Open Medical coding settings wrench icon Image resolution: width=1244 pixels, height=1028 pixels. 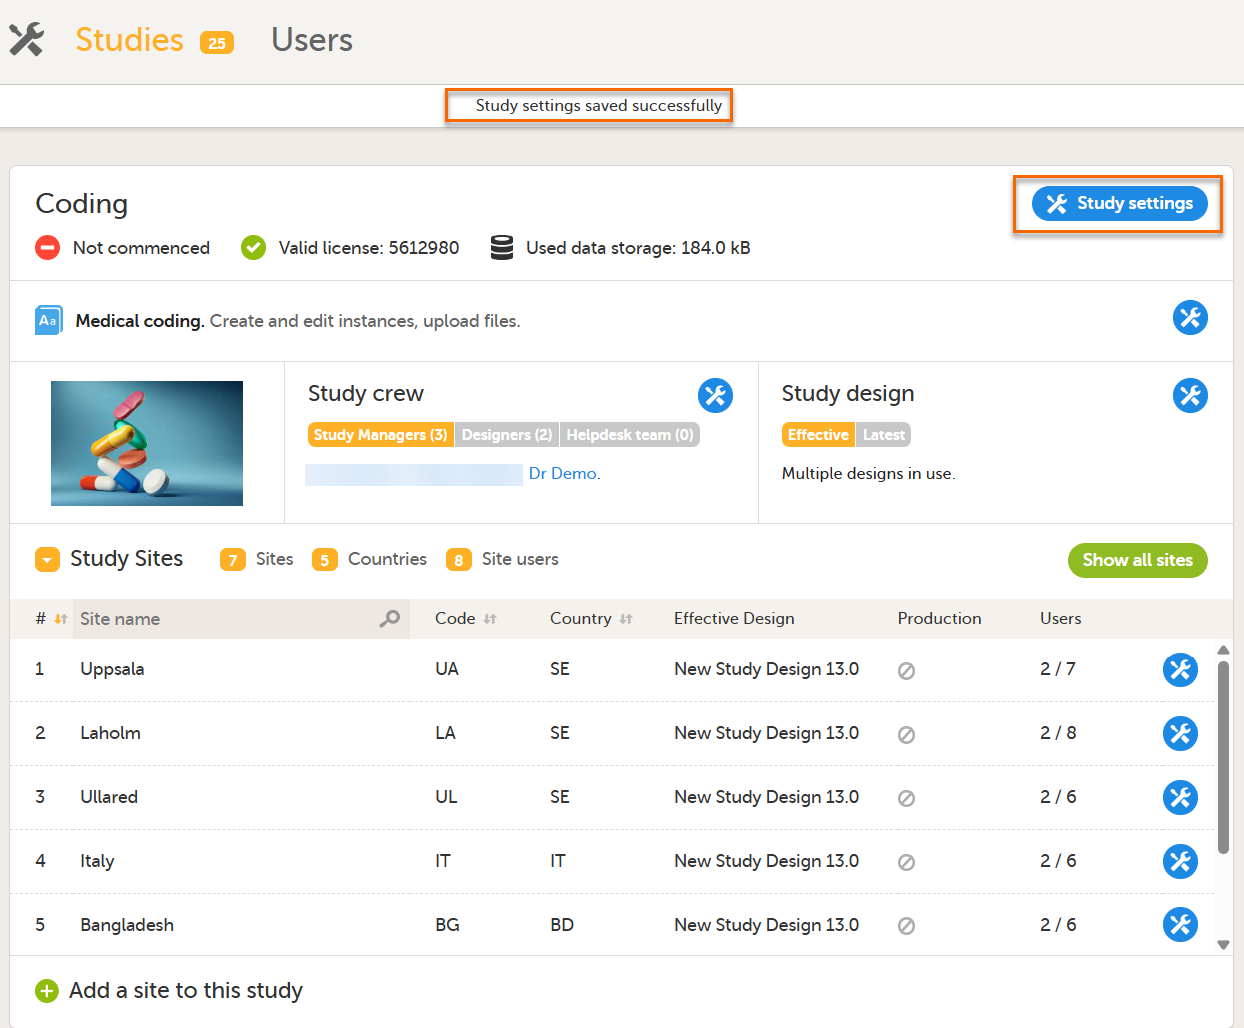(x=1190, y=318)
